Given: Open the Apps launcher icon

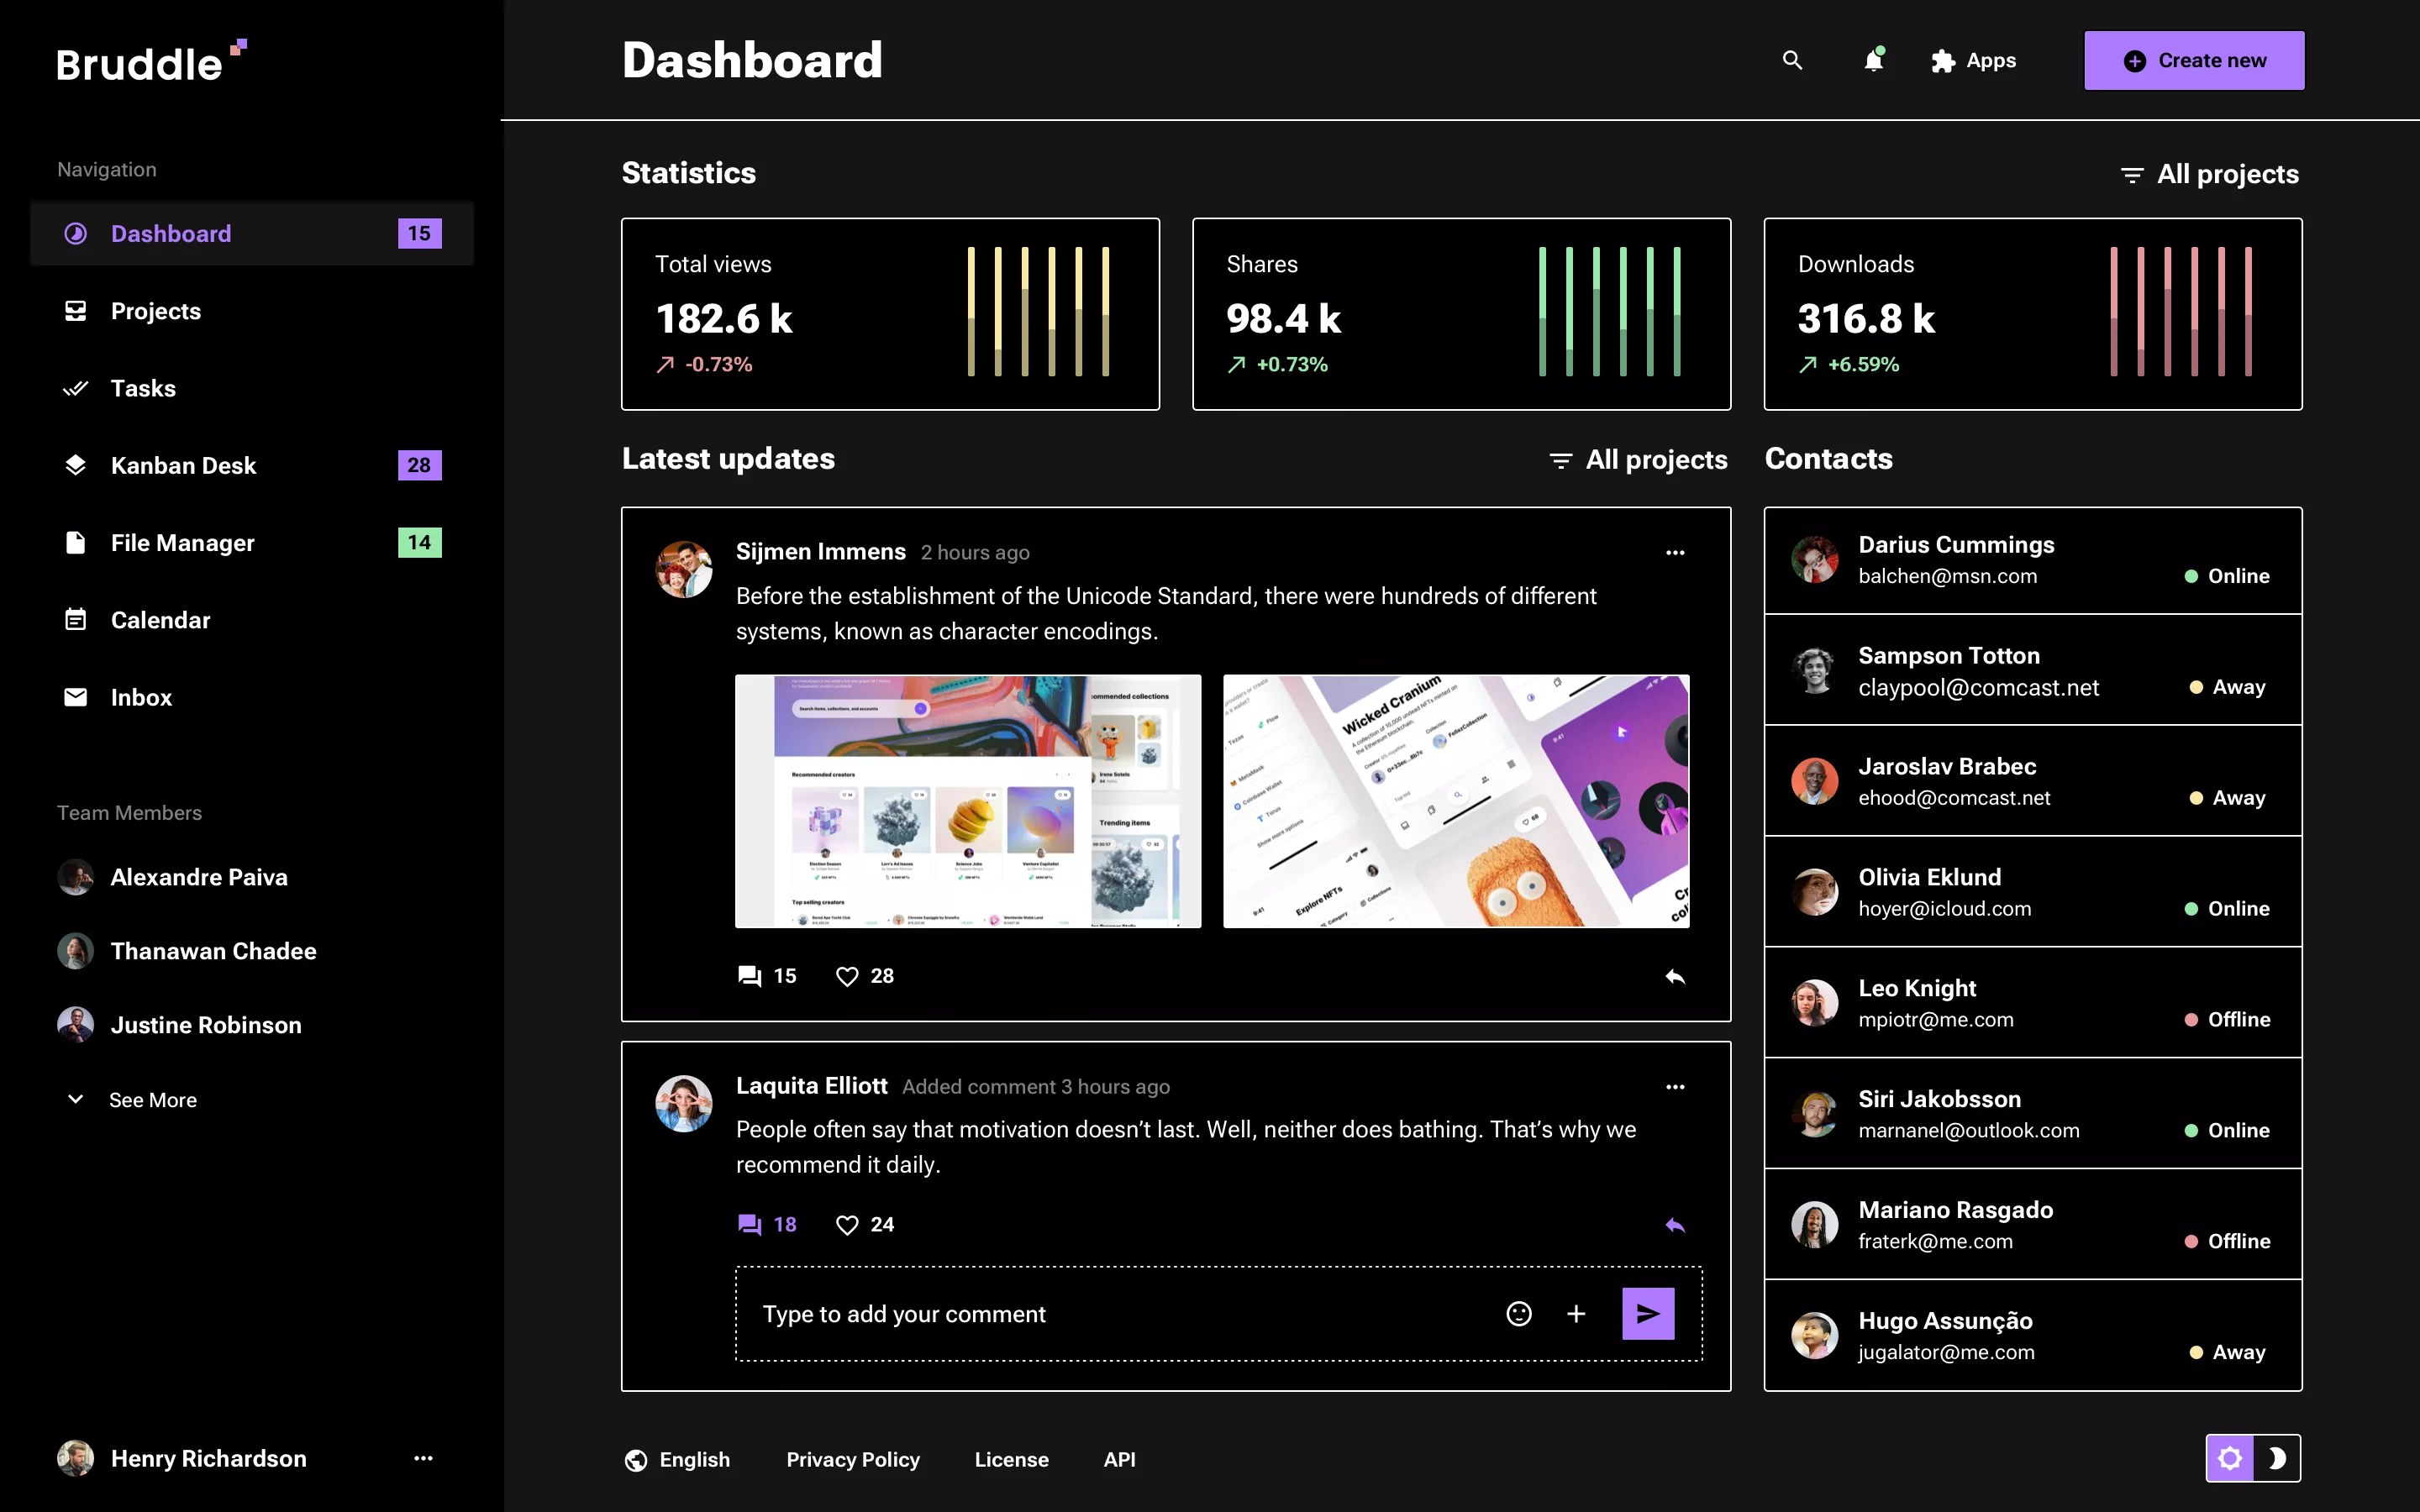Looking at the screenshot, I should [1942, 60].
